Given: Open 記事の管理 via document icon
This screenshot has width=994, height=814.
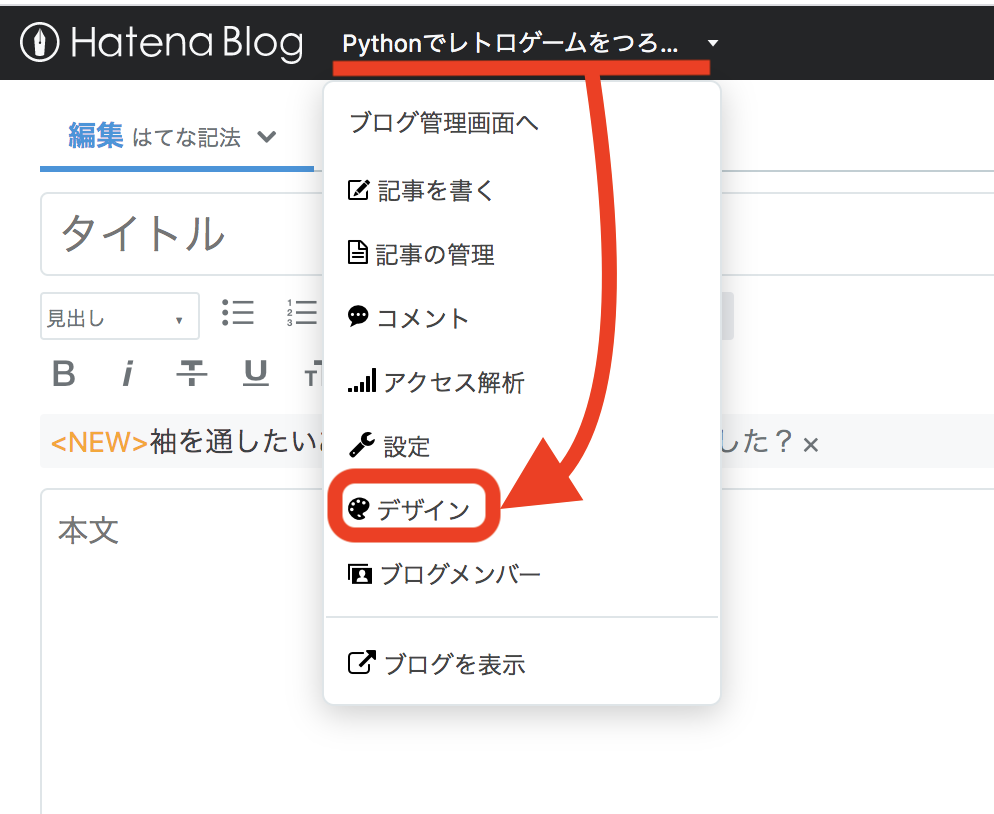Looking at the screenshot, I should point(360,254).
